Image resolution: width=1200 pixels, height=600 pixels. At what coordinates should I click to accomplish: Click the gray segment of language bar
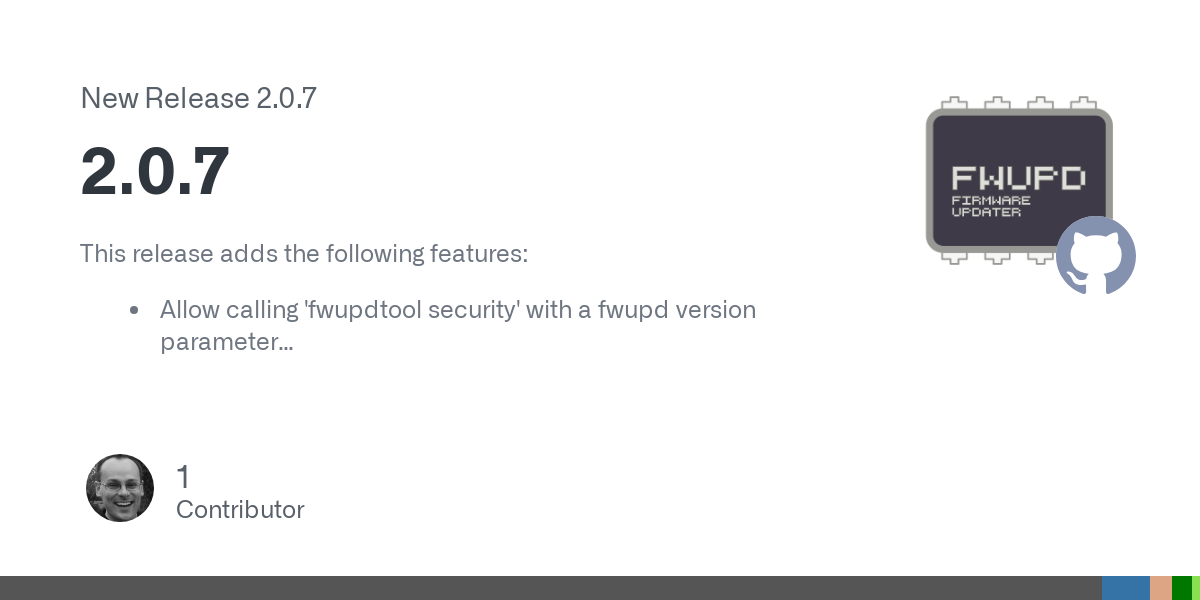coord(550,588)
